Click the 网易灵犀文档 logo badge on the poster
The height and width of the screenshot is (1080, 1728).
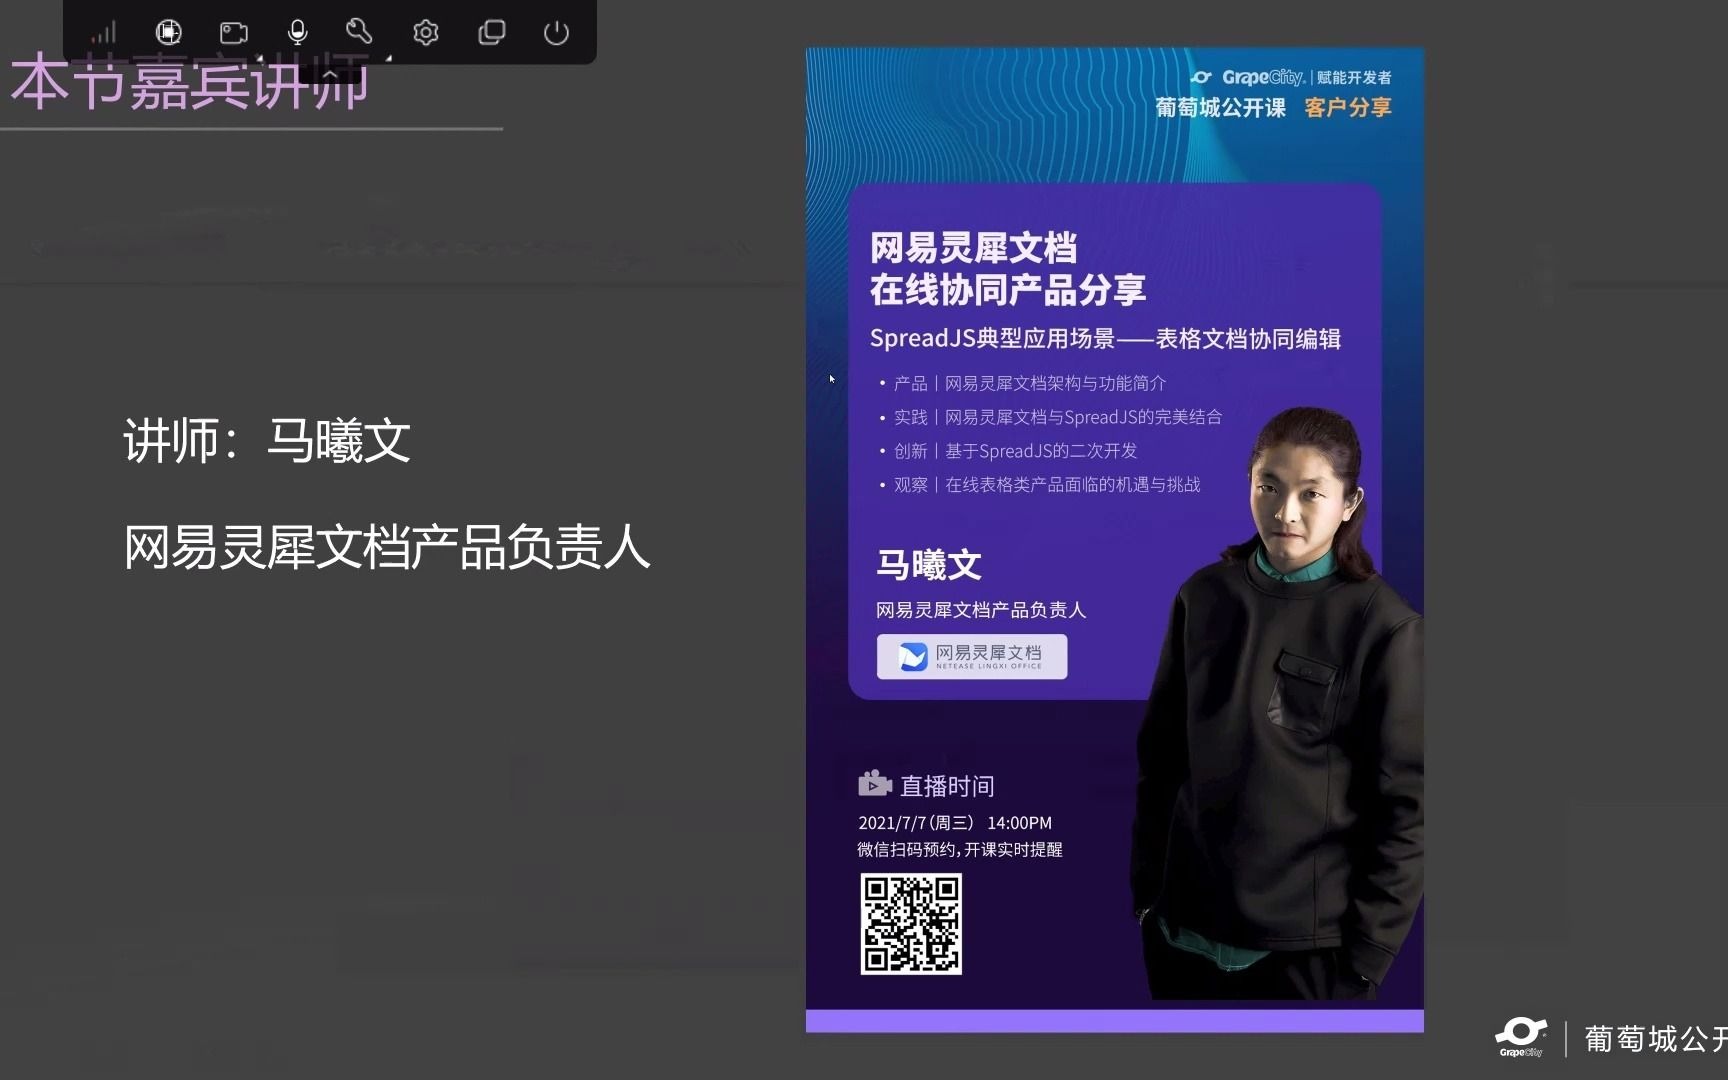pyautogui.click(x=972, y=657)
